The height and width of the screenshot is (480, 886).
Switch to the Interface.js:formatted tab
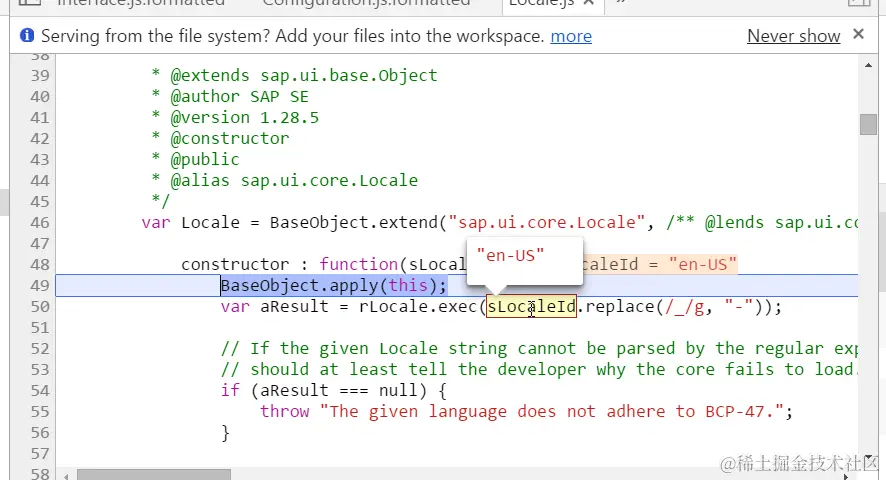141,3
